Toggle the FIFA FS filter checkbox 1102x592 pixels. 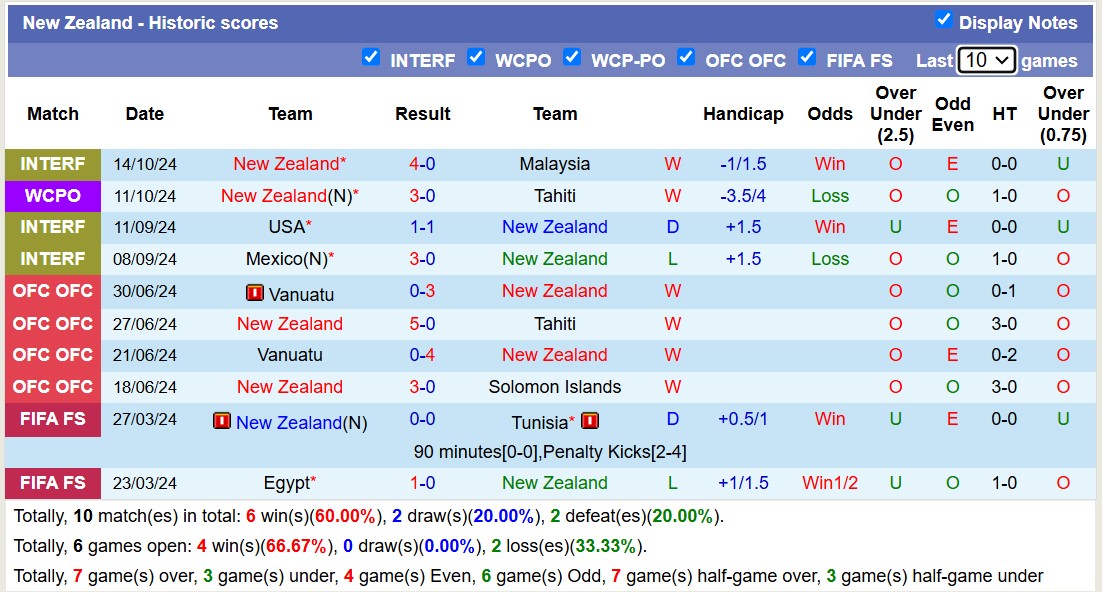pyautogui.click(x=807, y=57)
